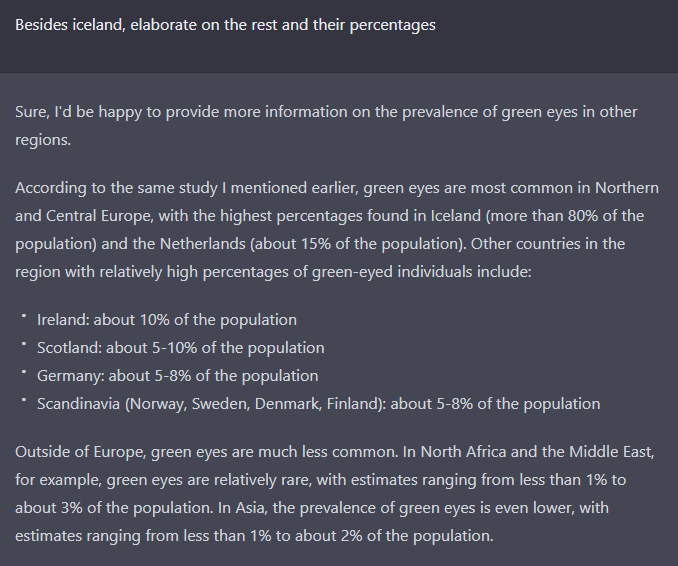The width and height of the screenshot is (678, 566).
Task: Click the word 'regions.' ending the first reply sentence
Action: [43, 140]
